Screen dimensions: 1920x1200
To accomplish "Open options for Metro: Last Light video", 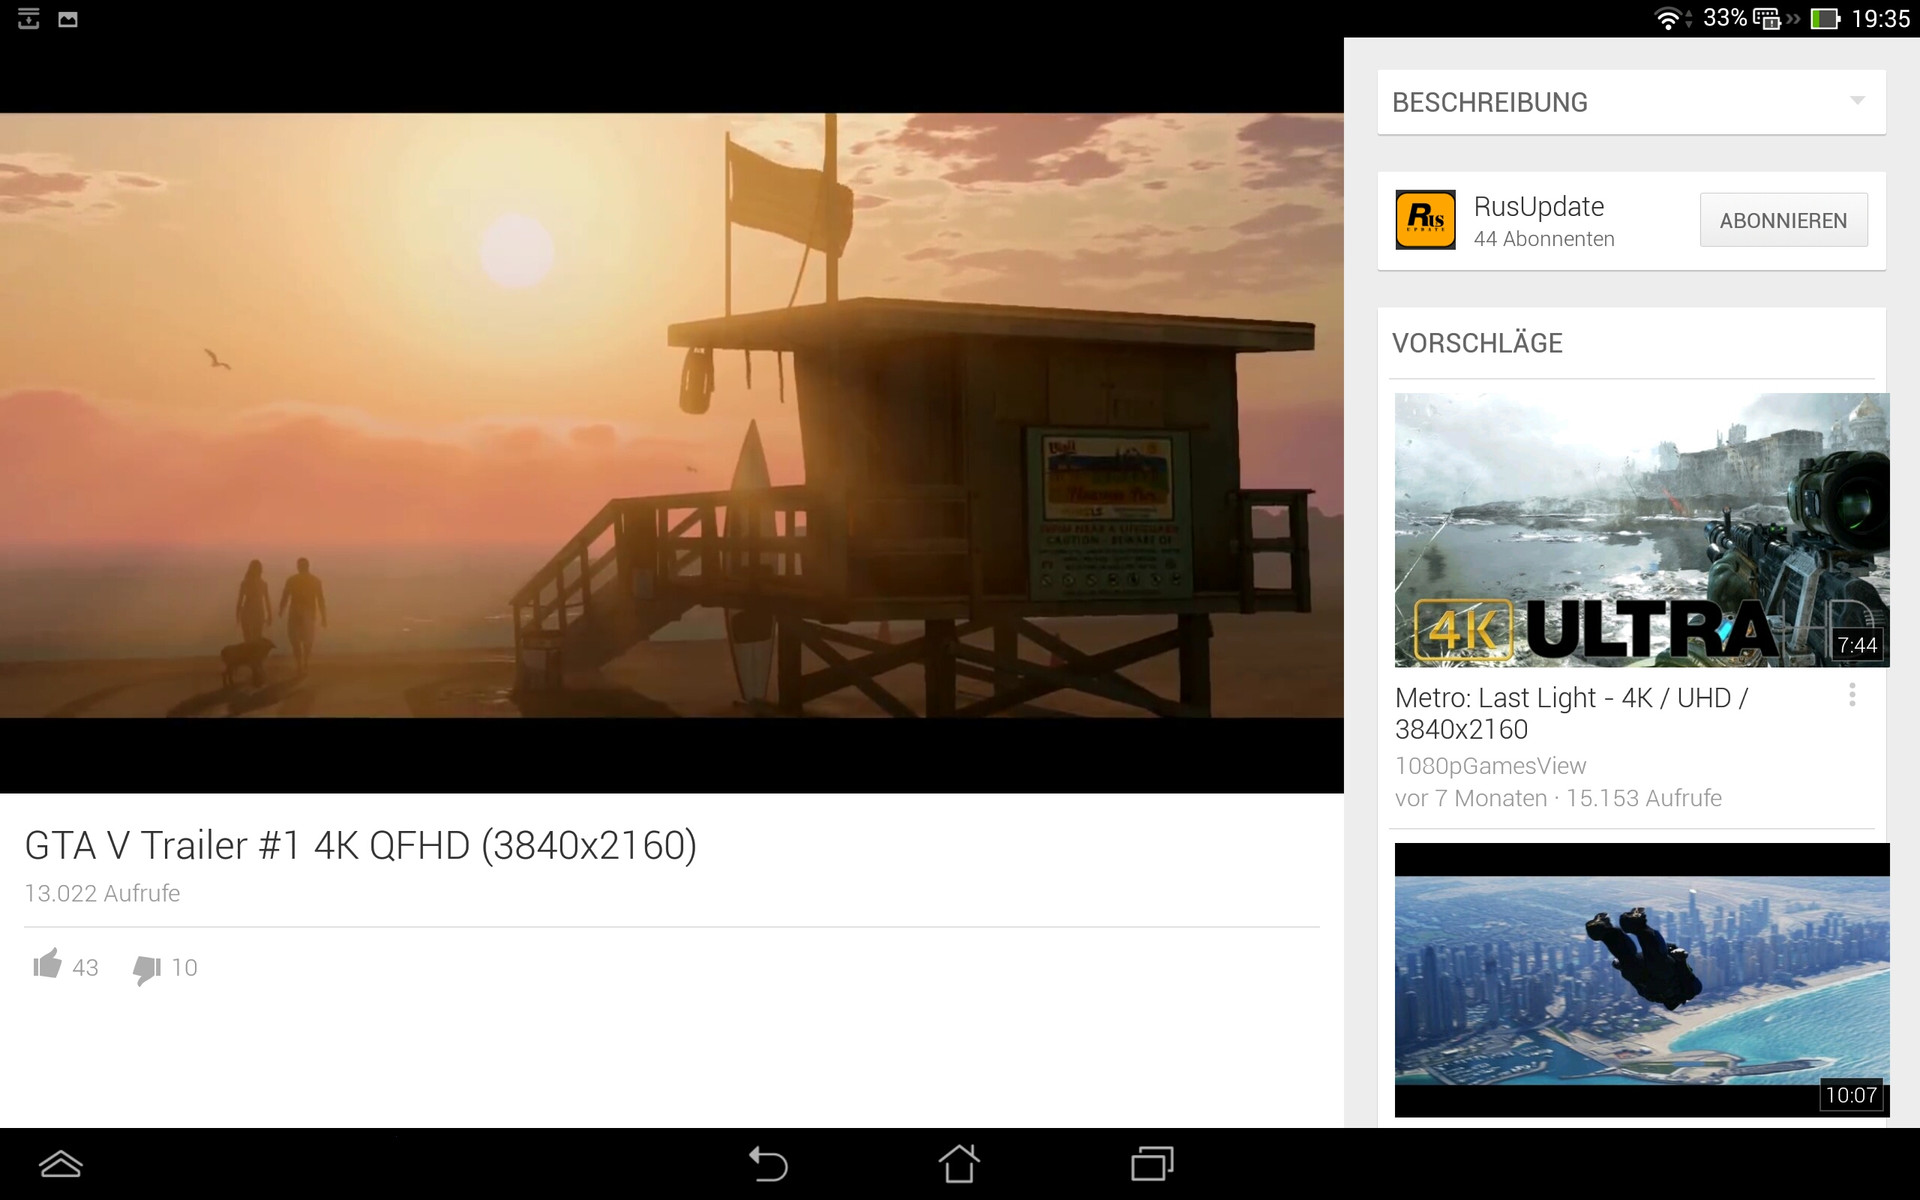I will pos(1852,695).
